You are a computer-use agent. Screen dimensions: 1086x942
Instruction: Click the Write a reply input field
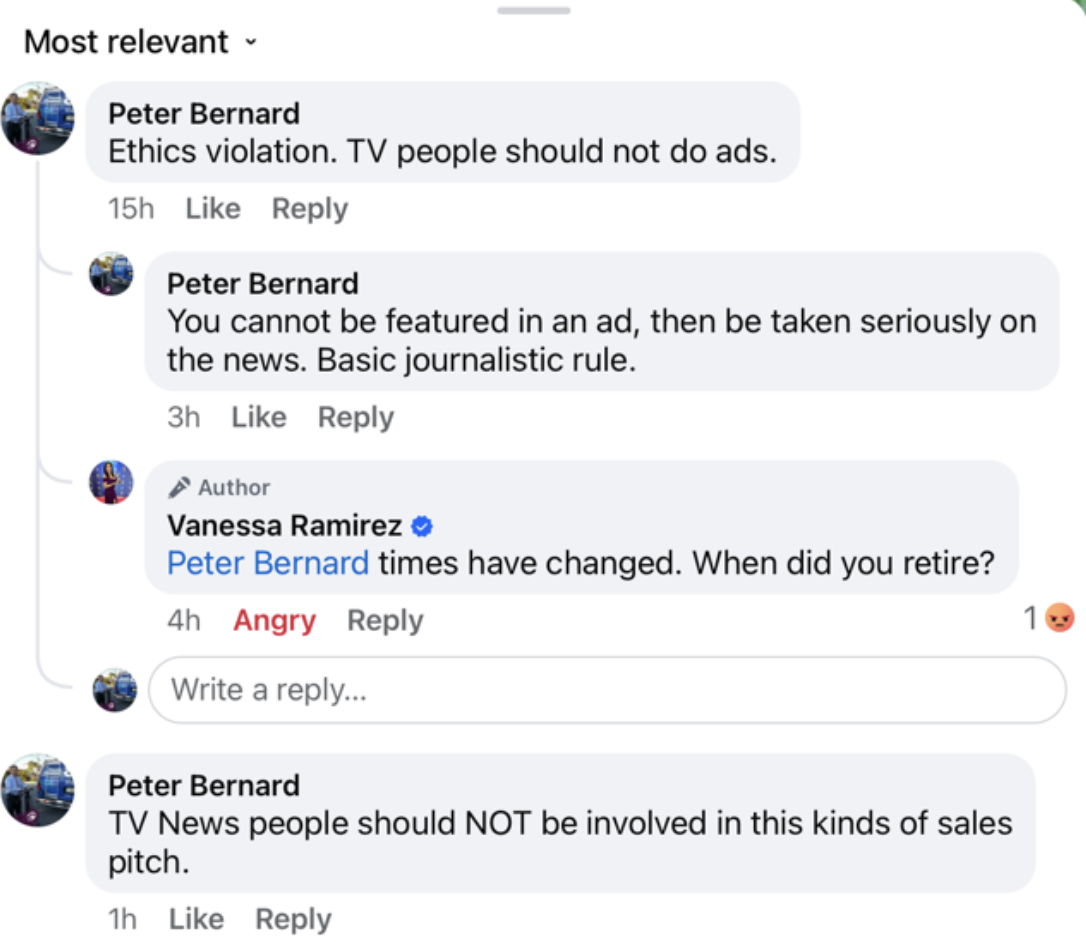[x=607, y=690]
